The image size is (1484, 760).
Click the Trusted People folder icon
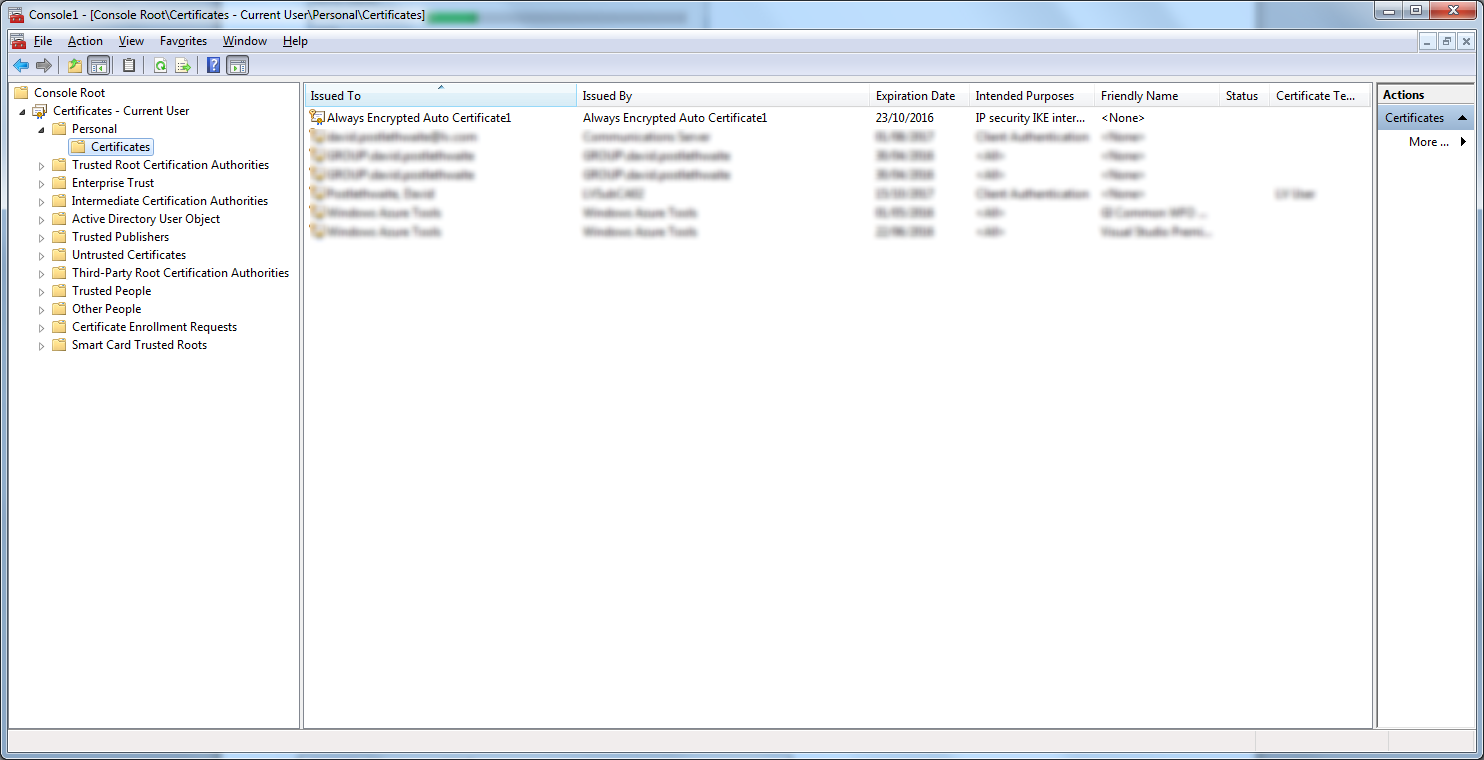pyautogui.click(x=59, y=291)
